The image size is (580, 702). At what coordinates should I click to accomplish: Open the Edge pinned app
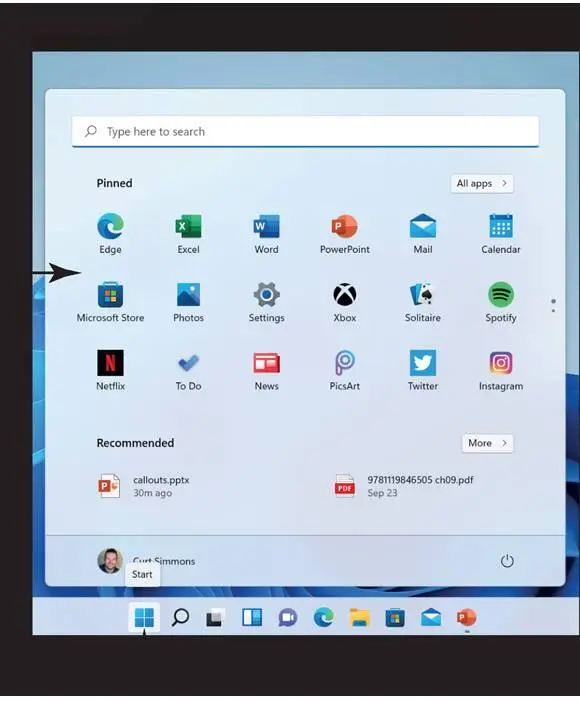click(x=110, y=234)
